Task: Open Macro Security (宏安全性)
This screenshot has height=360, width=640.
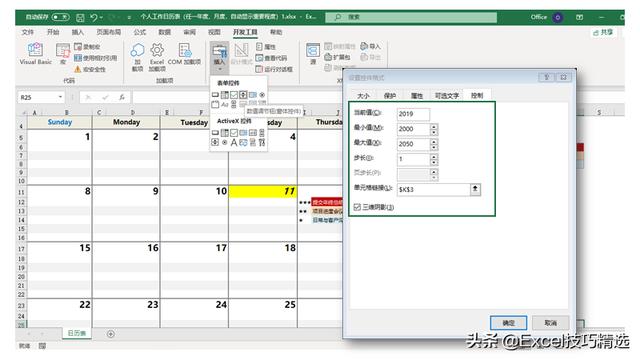Action: (90, 69)
